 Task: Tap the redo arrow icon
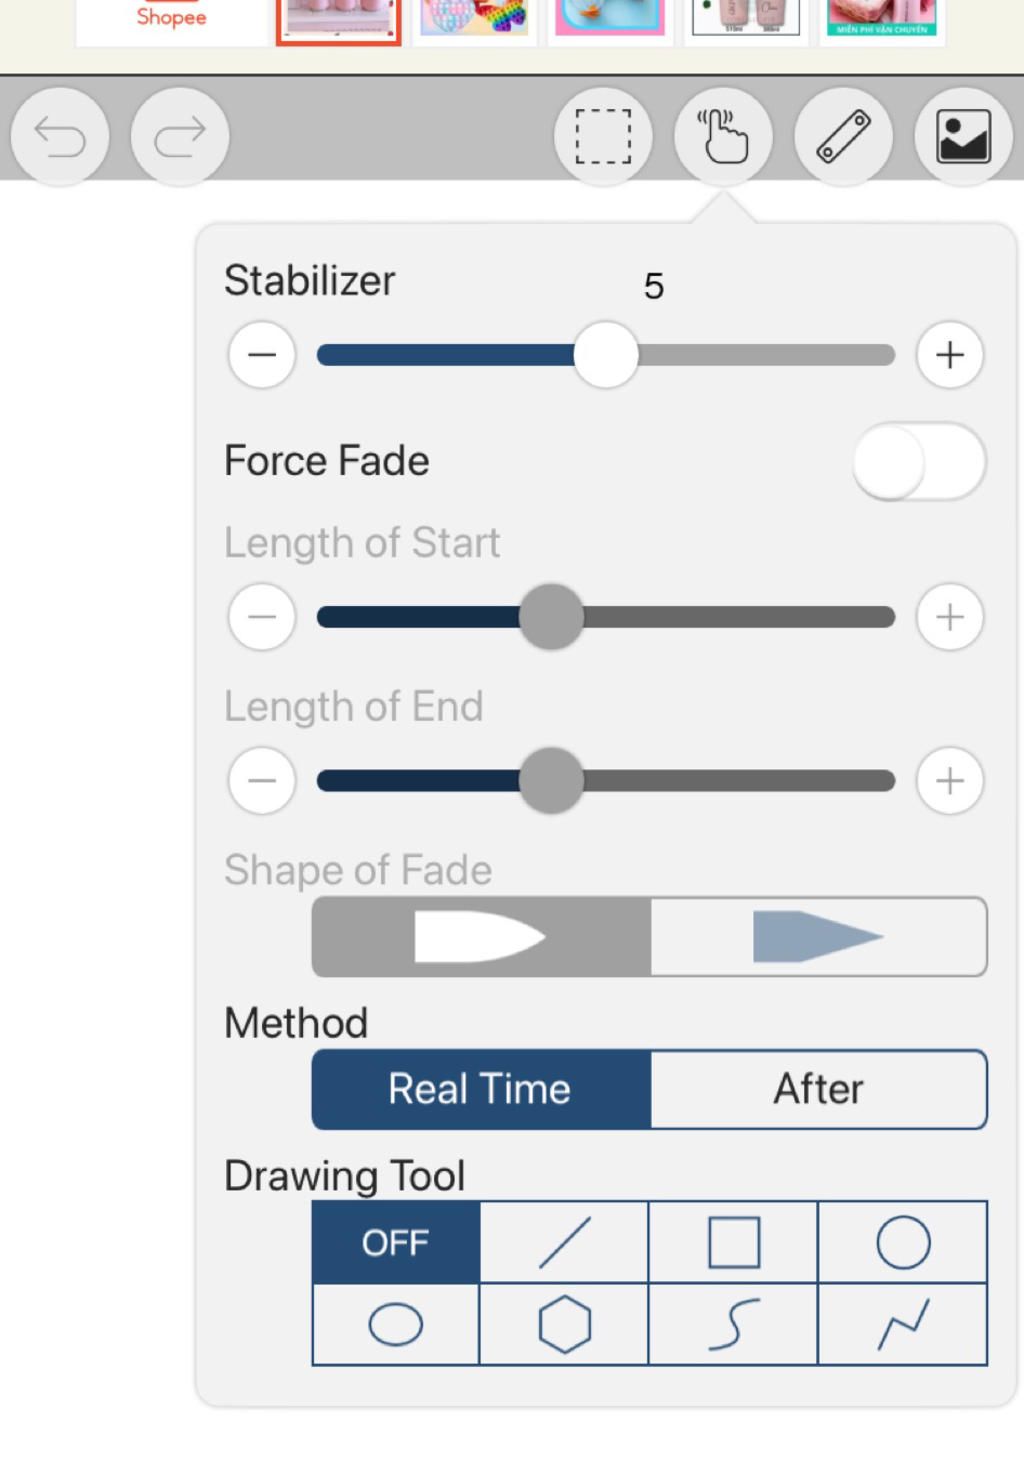tap(180, 137)
